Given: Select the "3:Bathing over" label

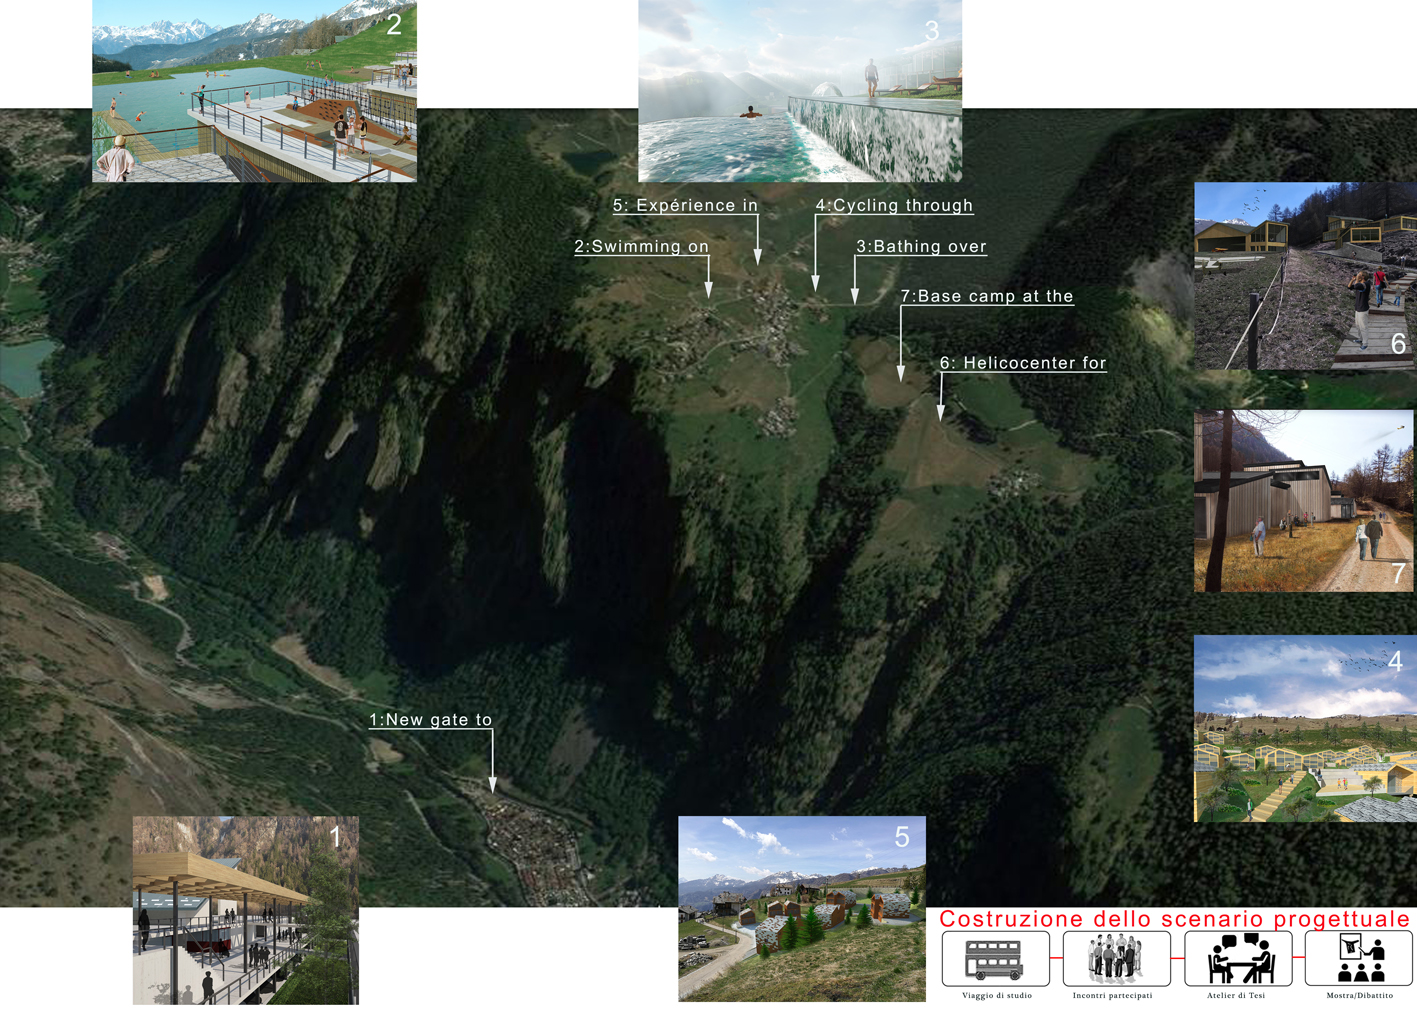Looking at the screenshot, I should tap(921, 247).
